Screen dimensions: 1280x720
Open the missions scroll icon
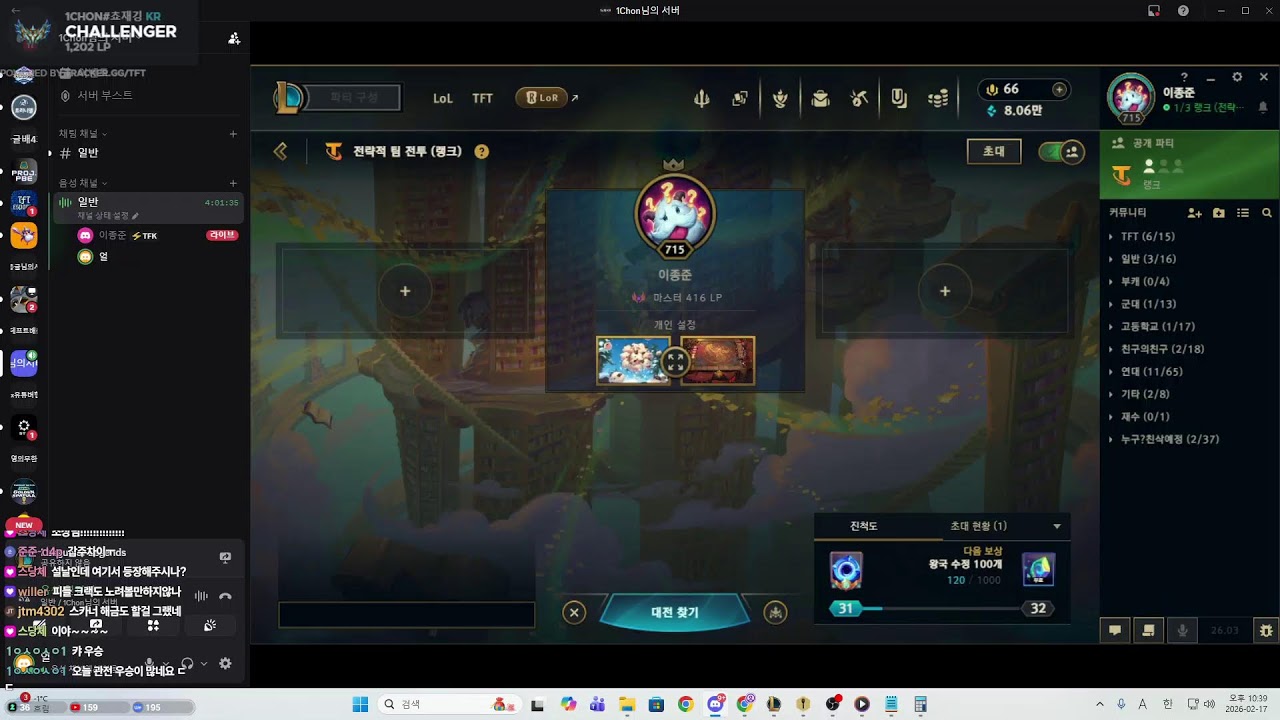click(1149, 630)
